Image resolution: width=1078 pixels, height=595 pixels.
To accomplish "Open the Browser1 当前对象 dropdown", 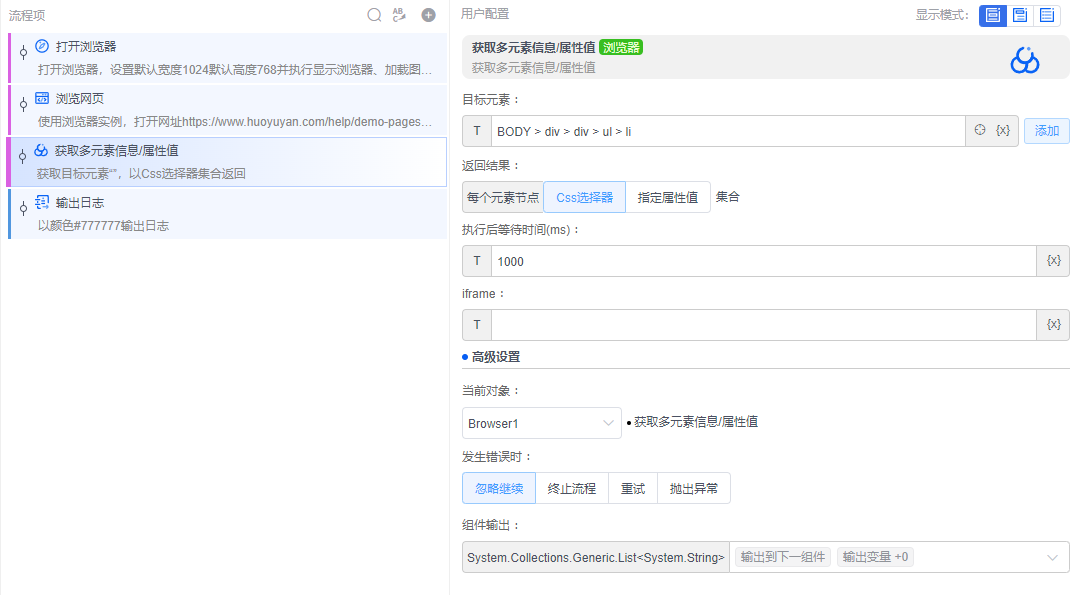I will [541, 423].
